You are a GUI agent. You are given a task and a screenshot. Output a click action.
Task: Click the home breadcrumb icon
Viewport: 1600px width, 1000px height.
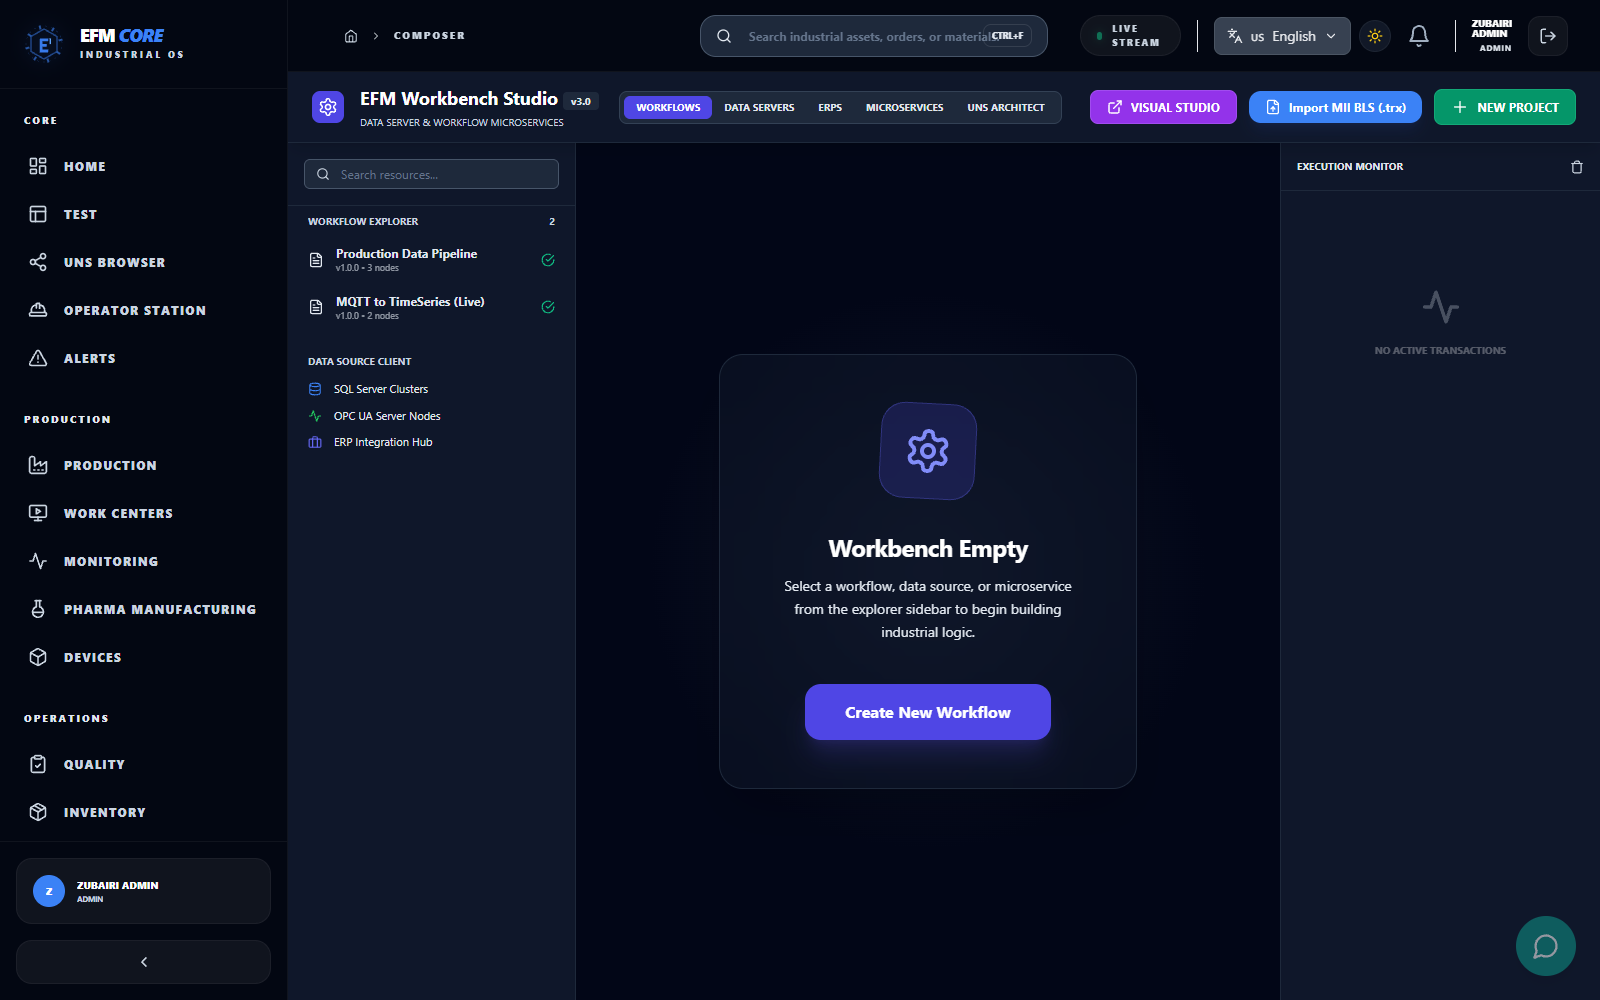pyautogui.click(x=351, y=36)
